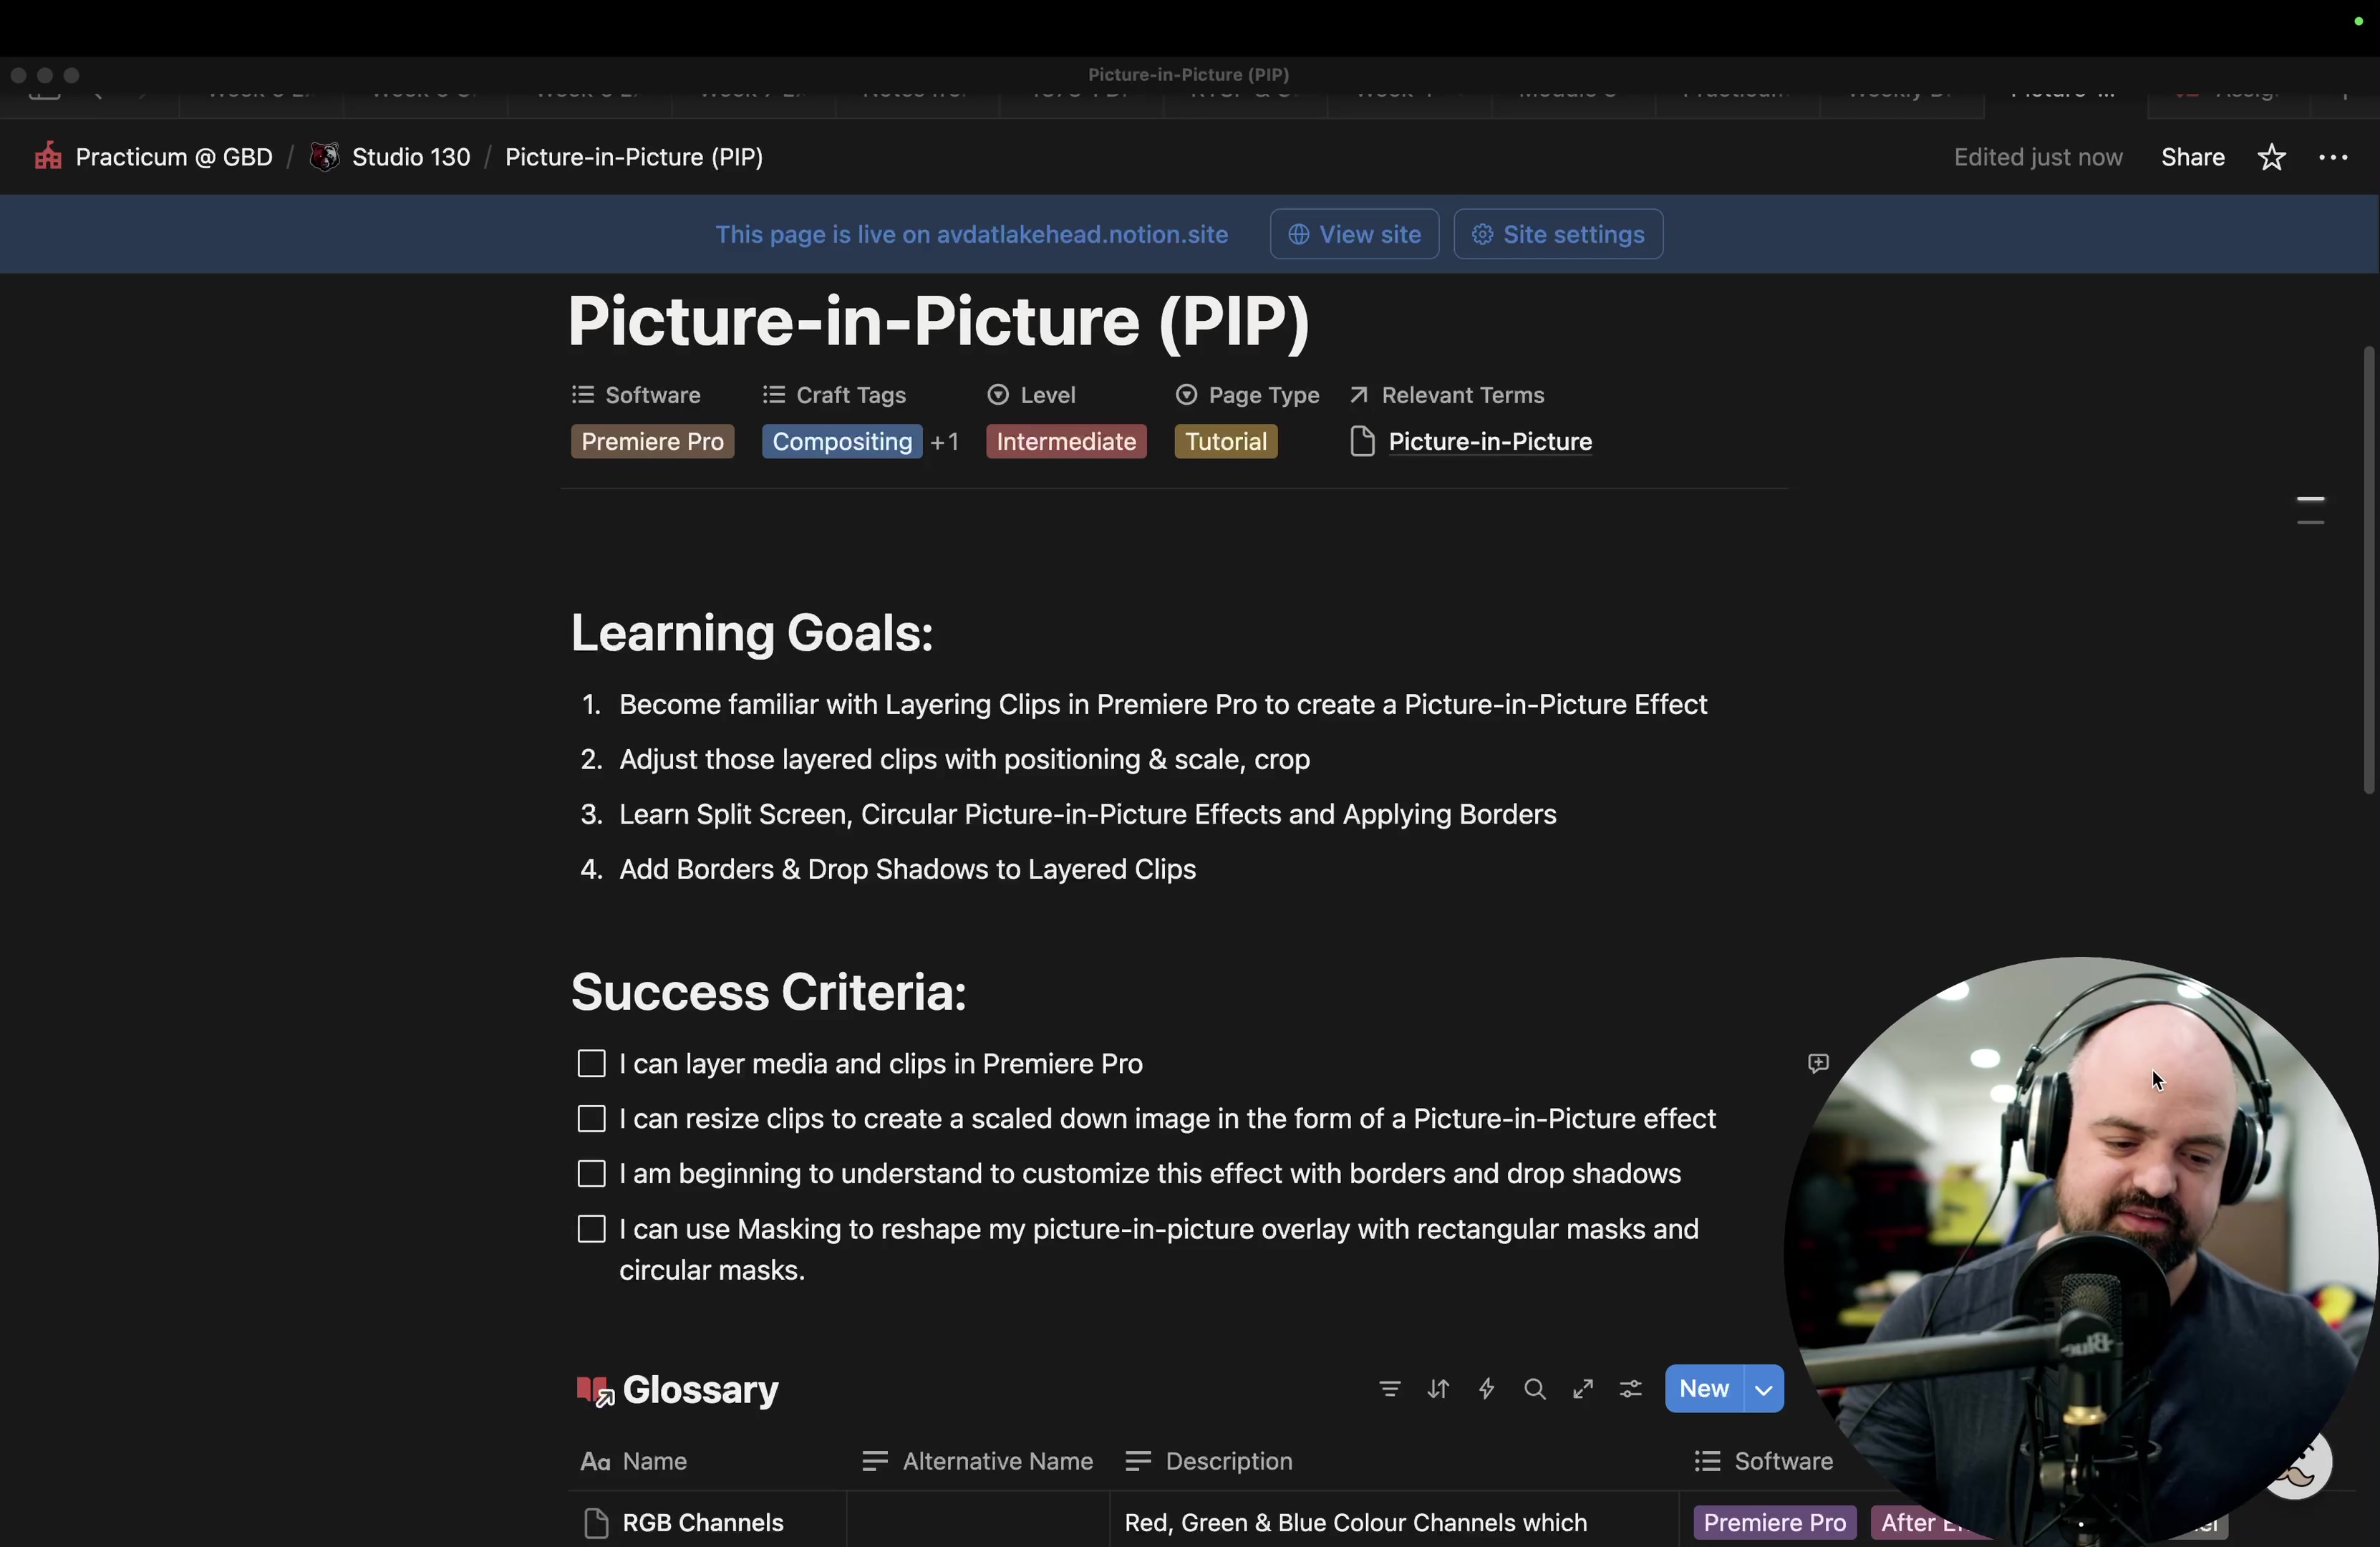Open the Glossary view settings icon
Screen dimensions: 2380x1547
(x=1630, y=1389)
